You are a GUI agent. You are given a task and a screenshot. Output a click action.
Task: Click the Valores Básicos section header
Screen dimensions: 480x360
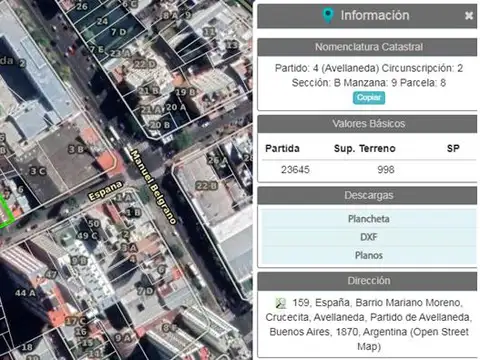(367, 124)
